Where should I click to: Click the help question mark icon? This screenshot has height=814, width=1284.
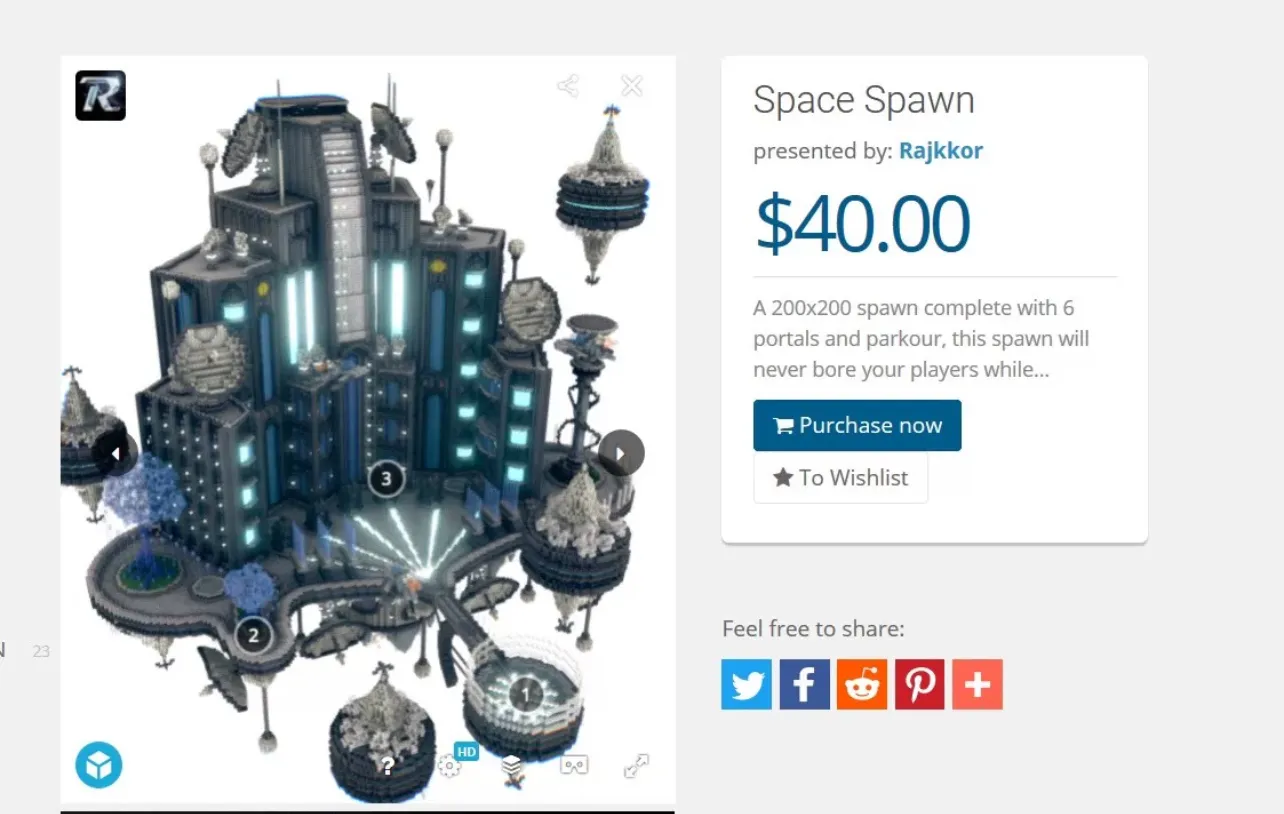(x=388, y=767)
